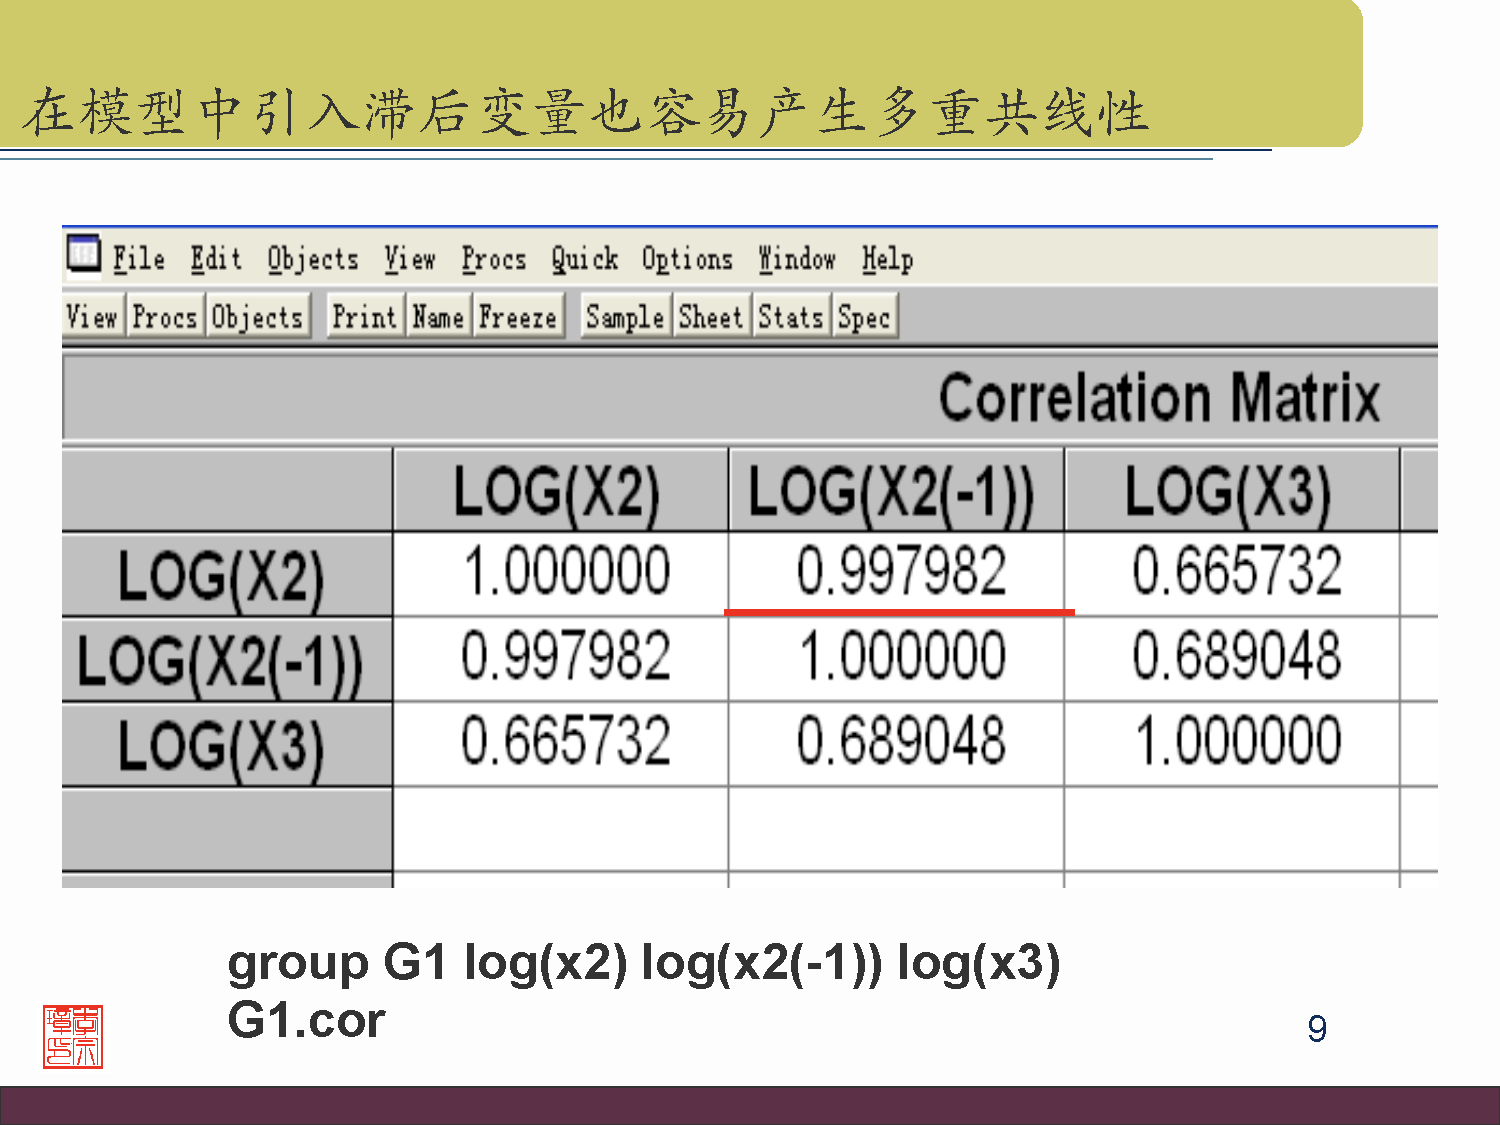The image size is (1500, 1125).
Task: Open the Window menu
Action: point(797,259)
